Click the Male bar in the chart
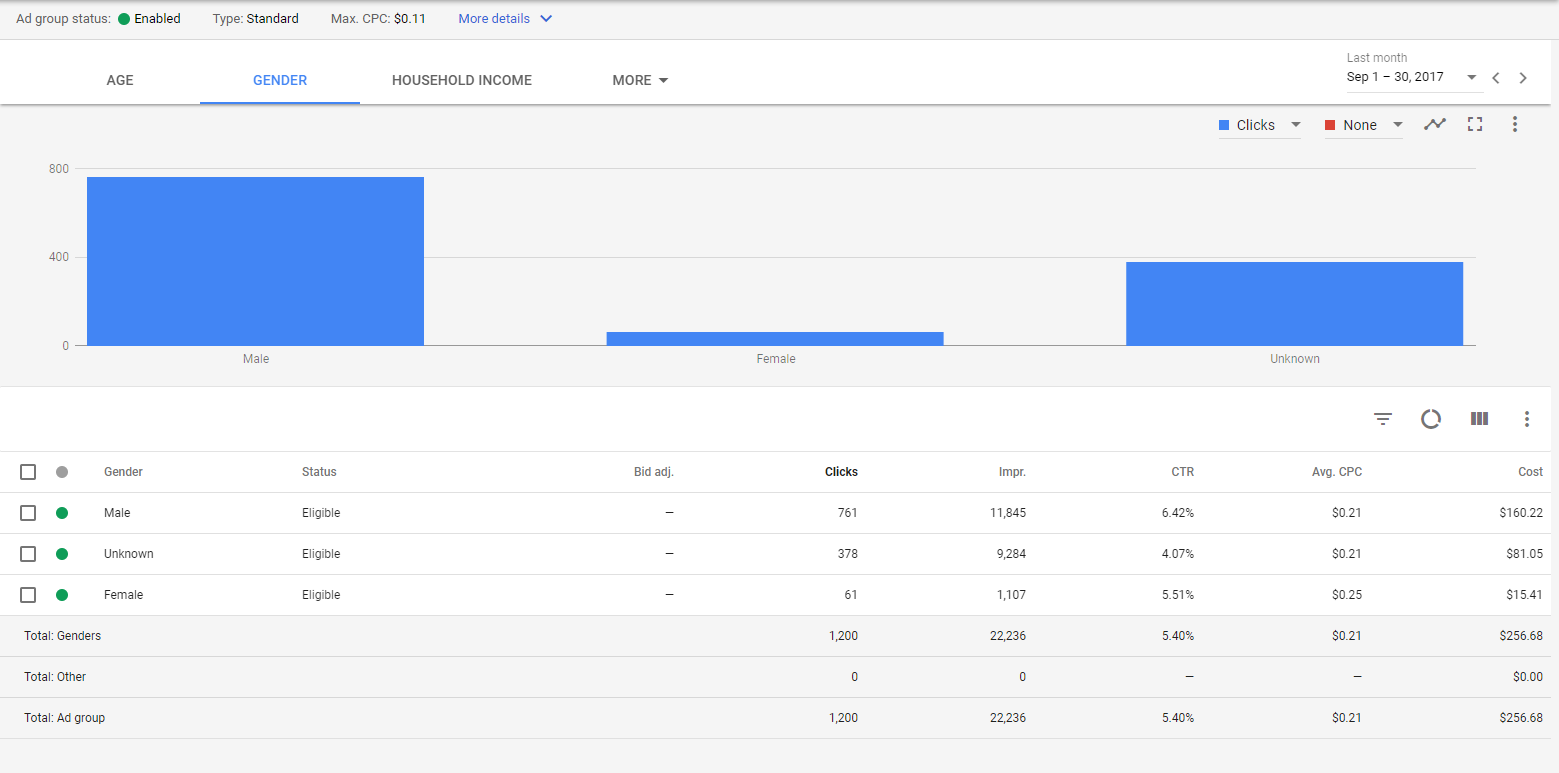1559x773 pixels. pyautogui.click(x=255, y=261)
